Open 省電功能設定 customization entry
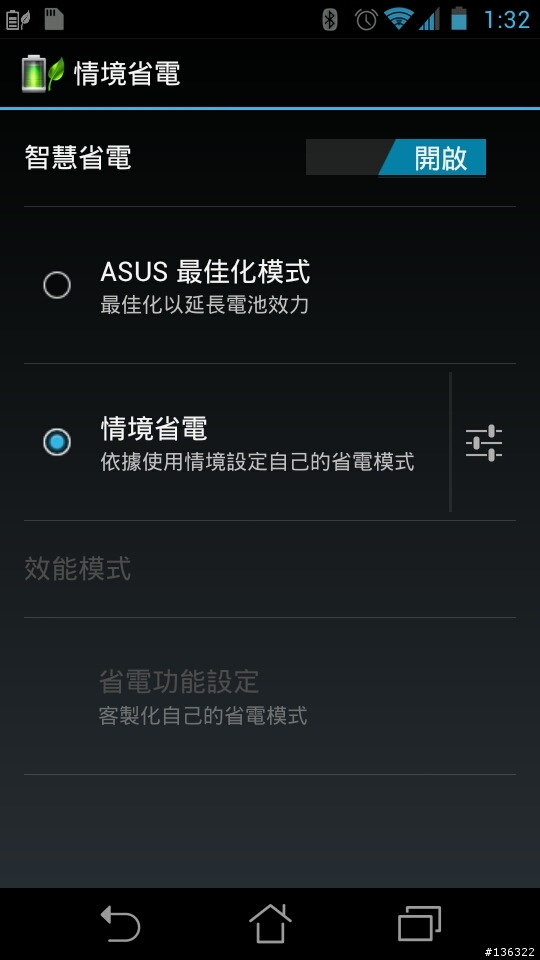This screenshot has width=540, height=960. (269, 696)
